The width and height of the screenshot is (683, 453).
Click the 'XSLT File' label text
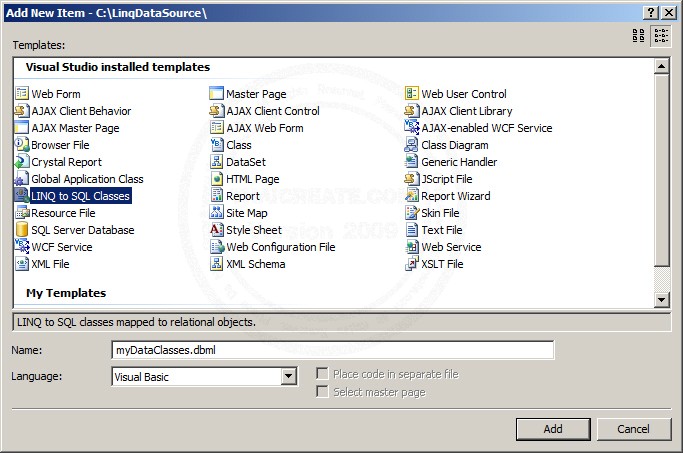442,264
